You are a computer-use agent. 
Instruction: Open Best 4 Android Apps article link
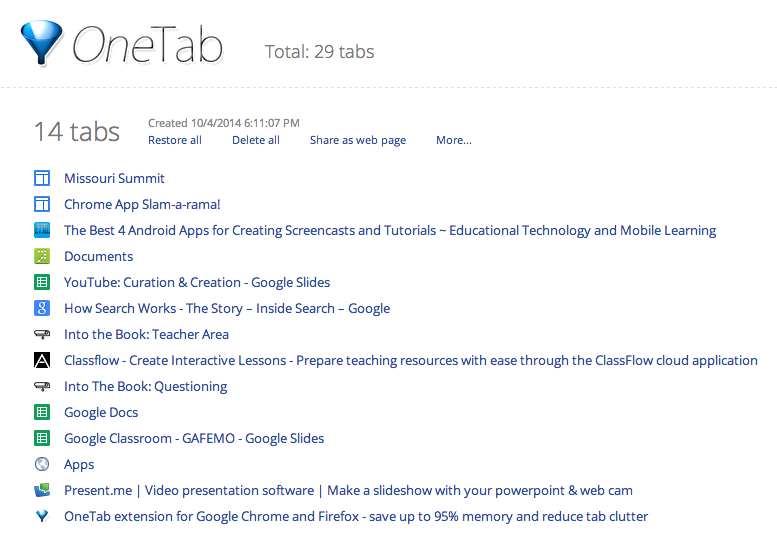click(390, 230)
